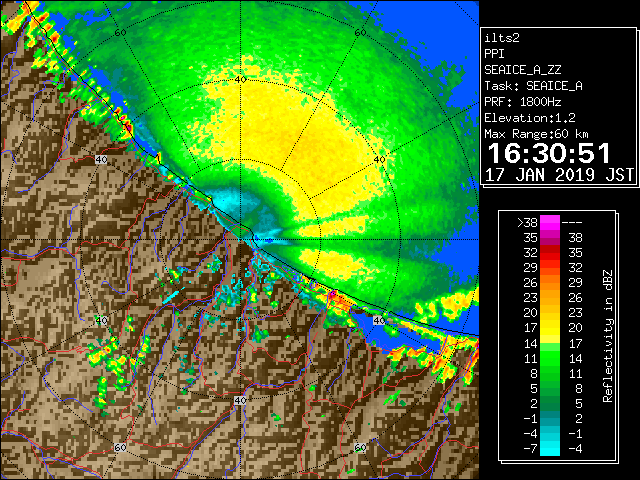
Task: Select the 60 km ring label at lower right
Action: [x=360, y=448]
